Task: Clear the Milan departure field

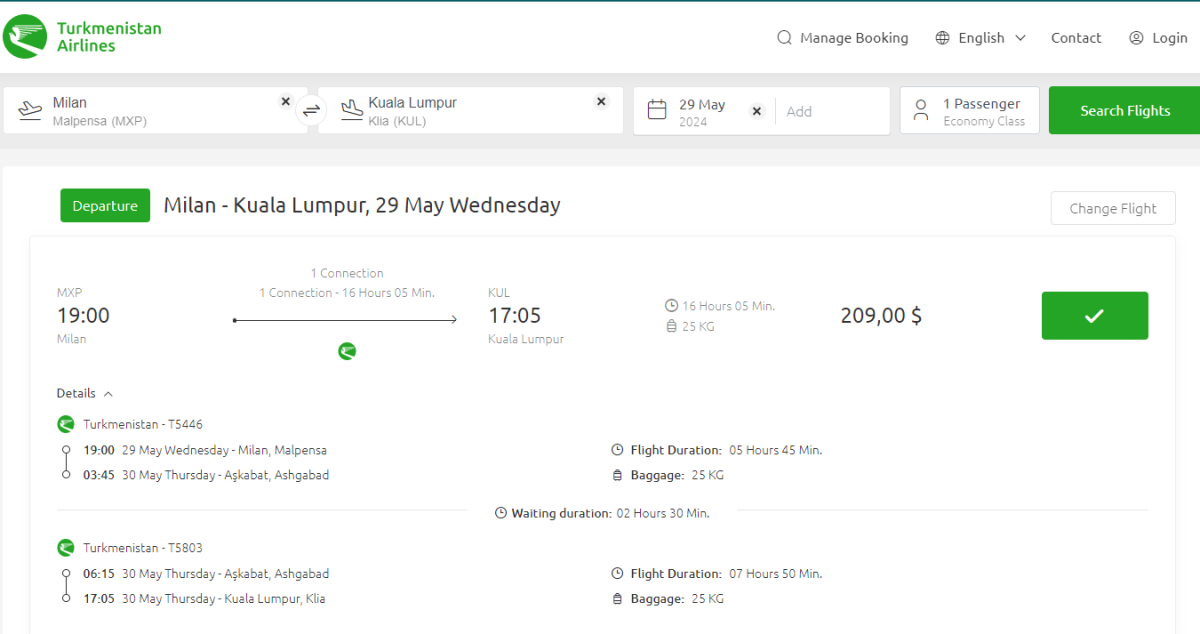Action: 285,102
